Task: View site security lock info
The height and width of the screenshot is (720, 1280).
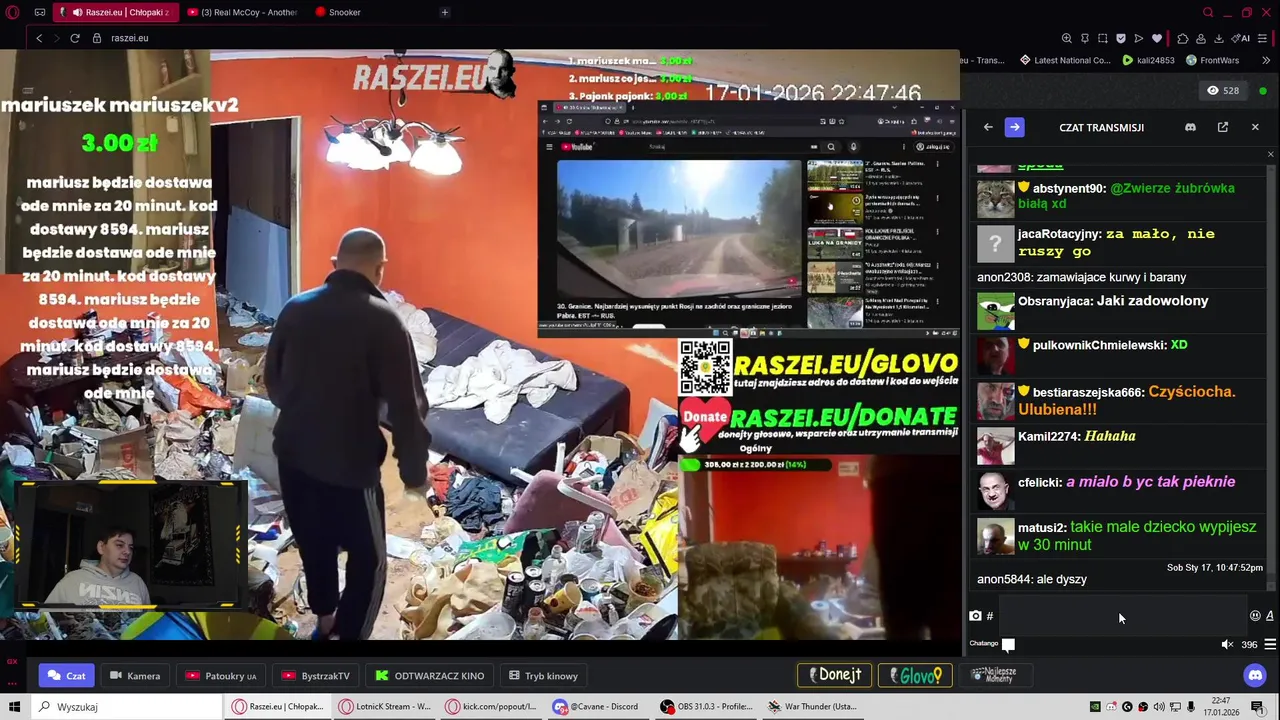Action: pyautogui.click(x=97, y=38)
